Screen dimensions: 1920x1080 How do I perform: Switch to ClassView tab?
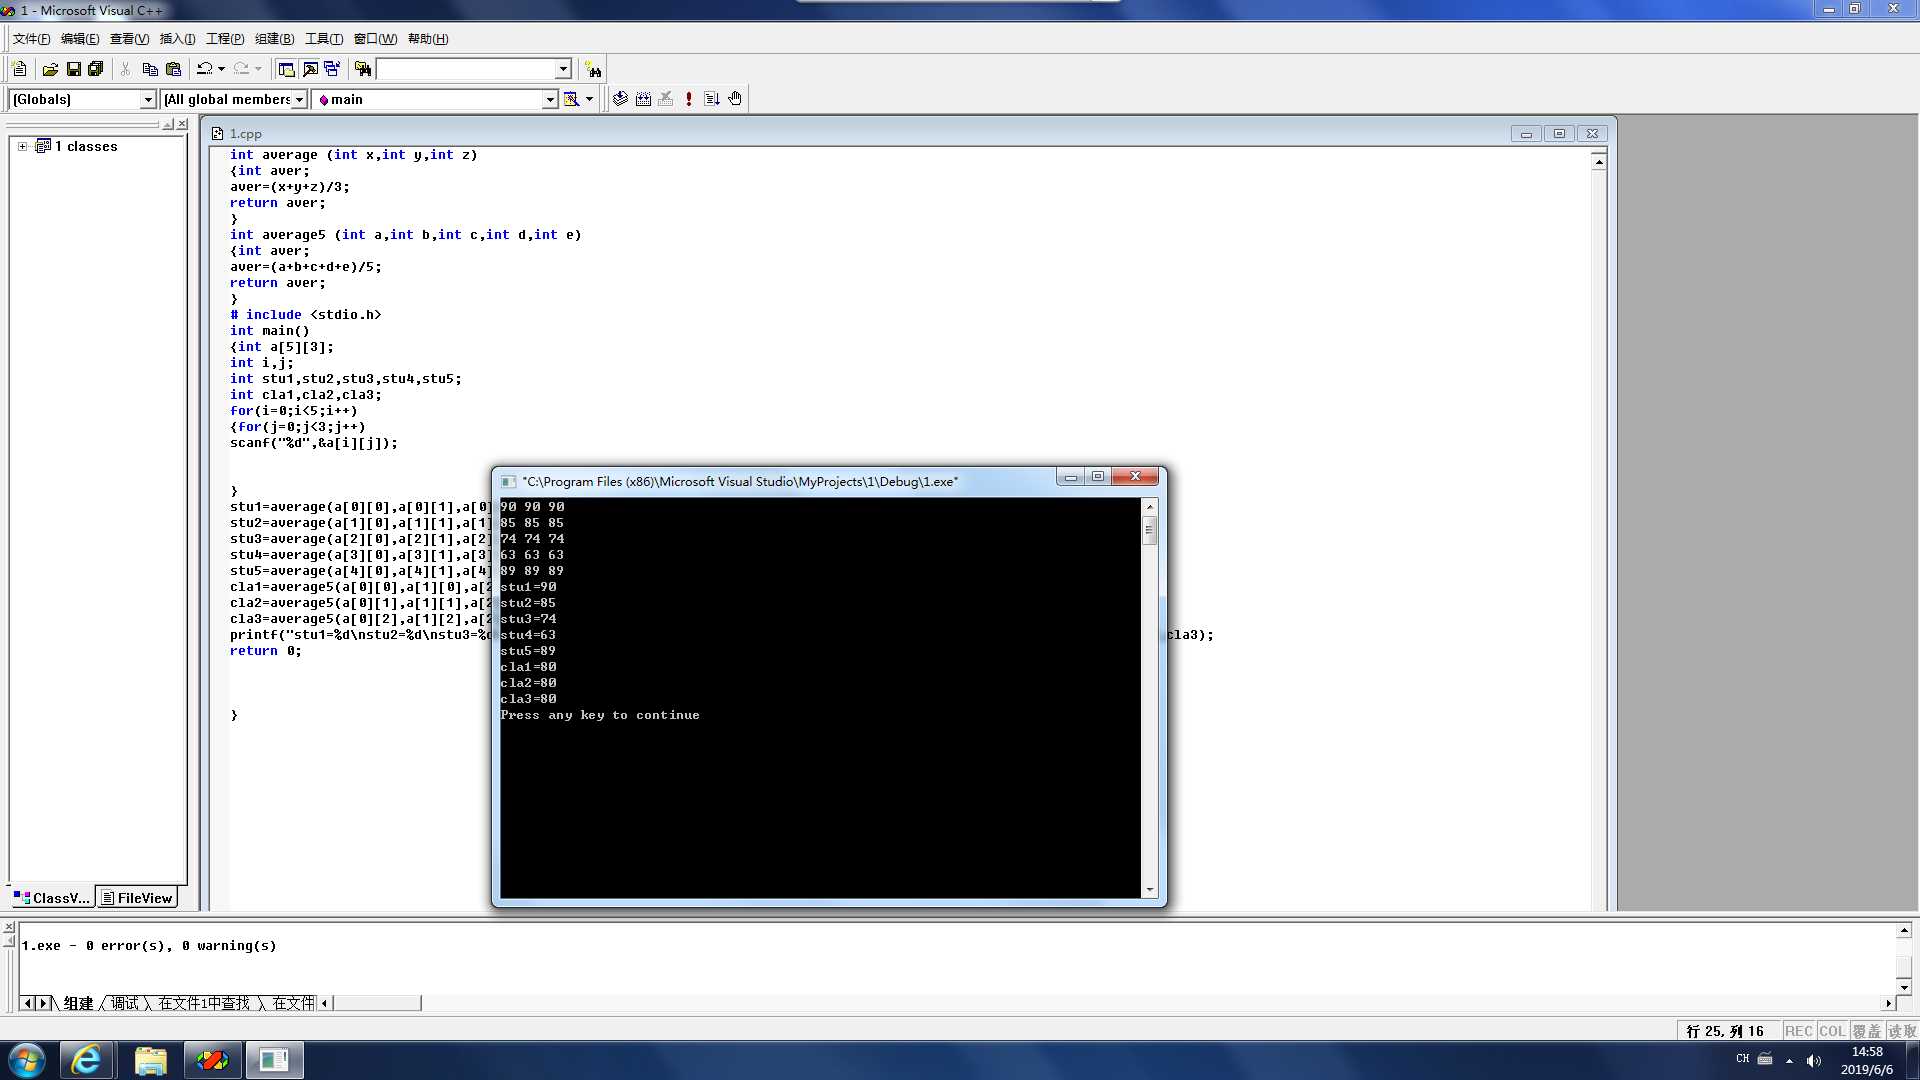(x=52, y=898)
